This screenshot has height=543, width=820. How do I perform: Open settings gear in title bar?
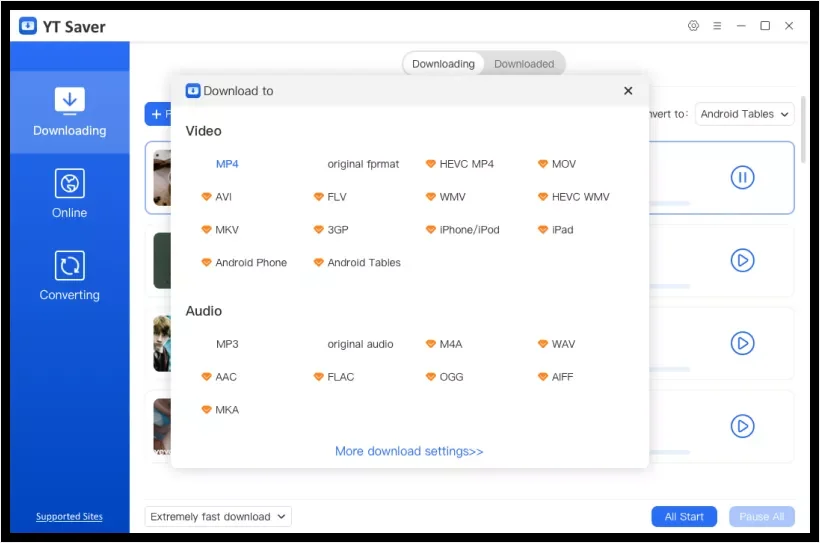point(693,26)
